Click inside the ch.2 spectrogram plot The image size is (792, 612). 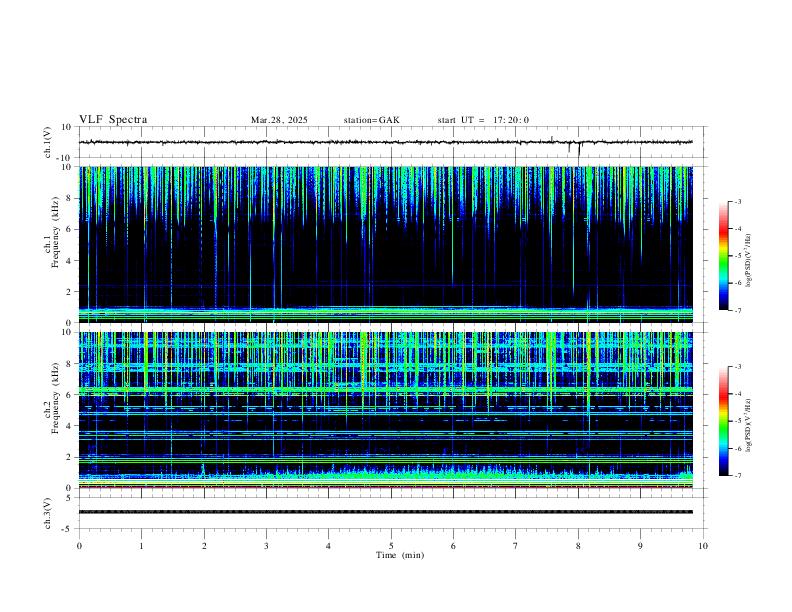coord(386,410)
